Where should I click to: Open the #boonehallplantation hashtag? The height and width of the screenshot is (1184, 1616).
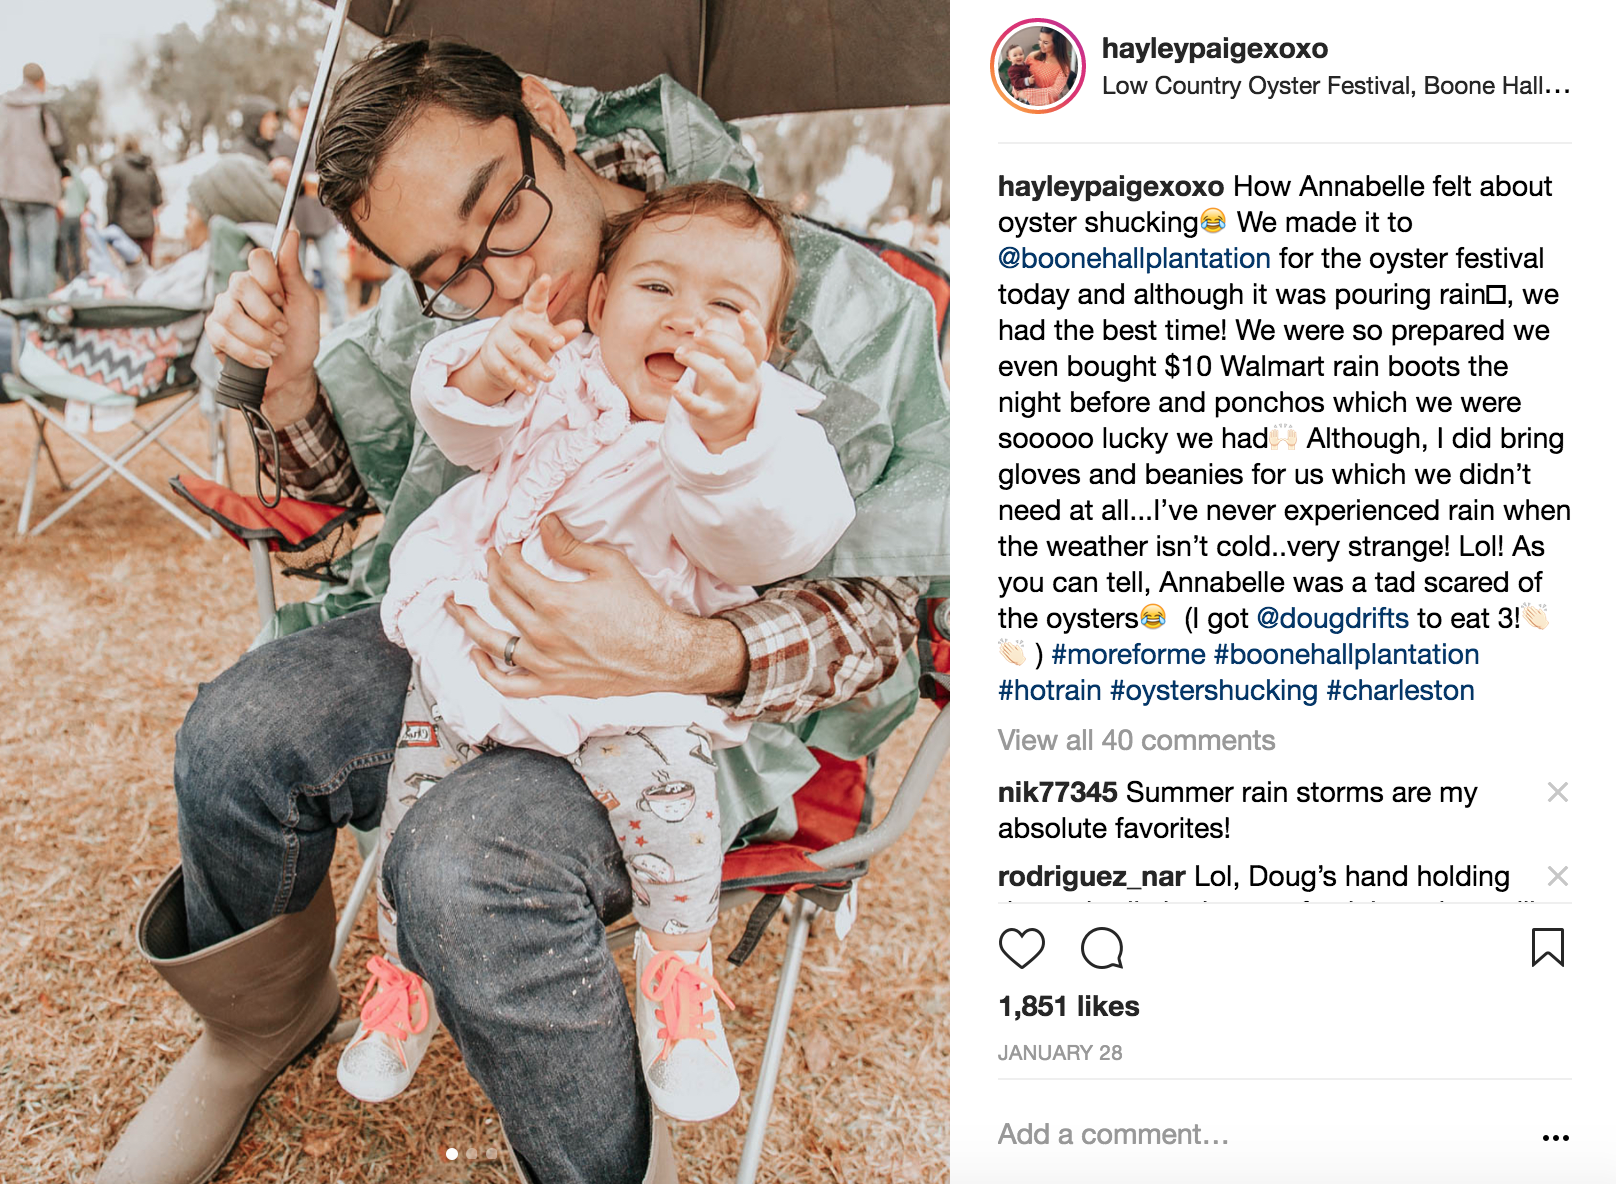coord(1346,654)
